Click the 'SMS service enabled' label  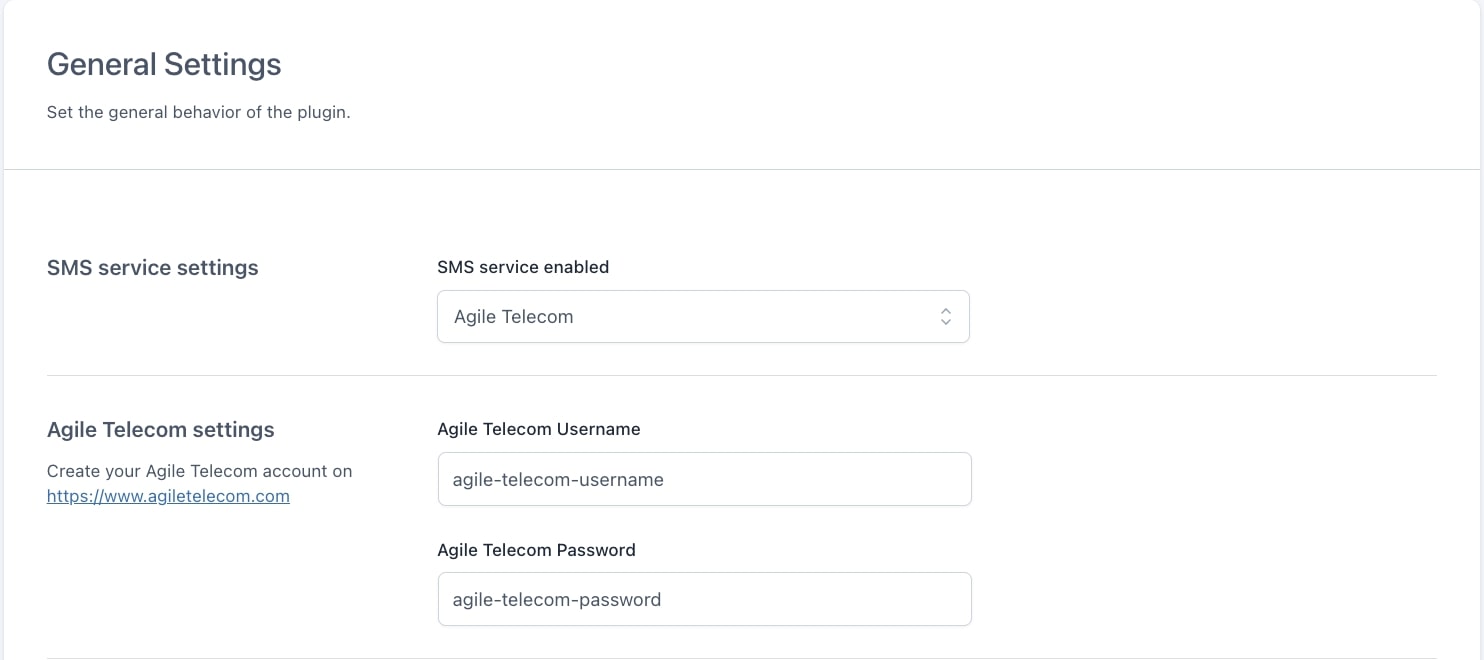point(523,267)
